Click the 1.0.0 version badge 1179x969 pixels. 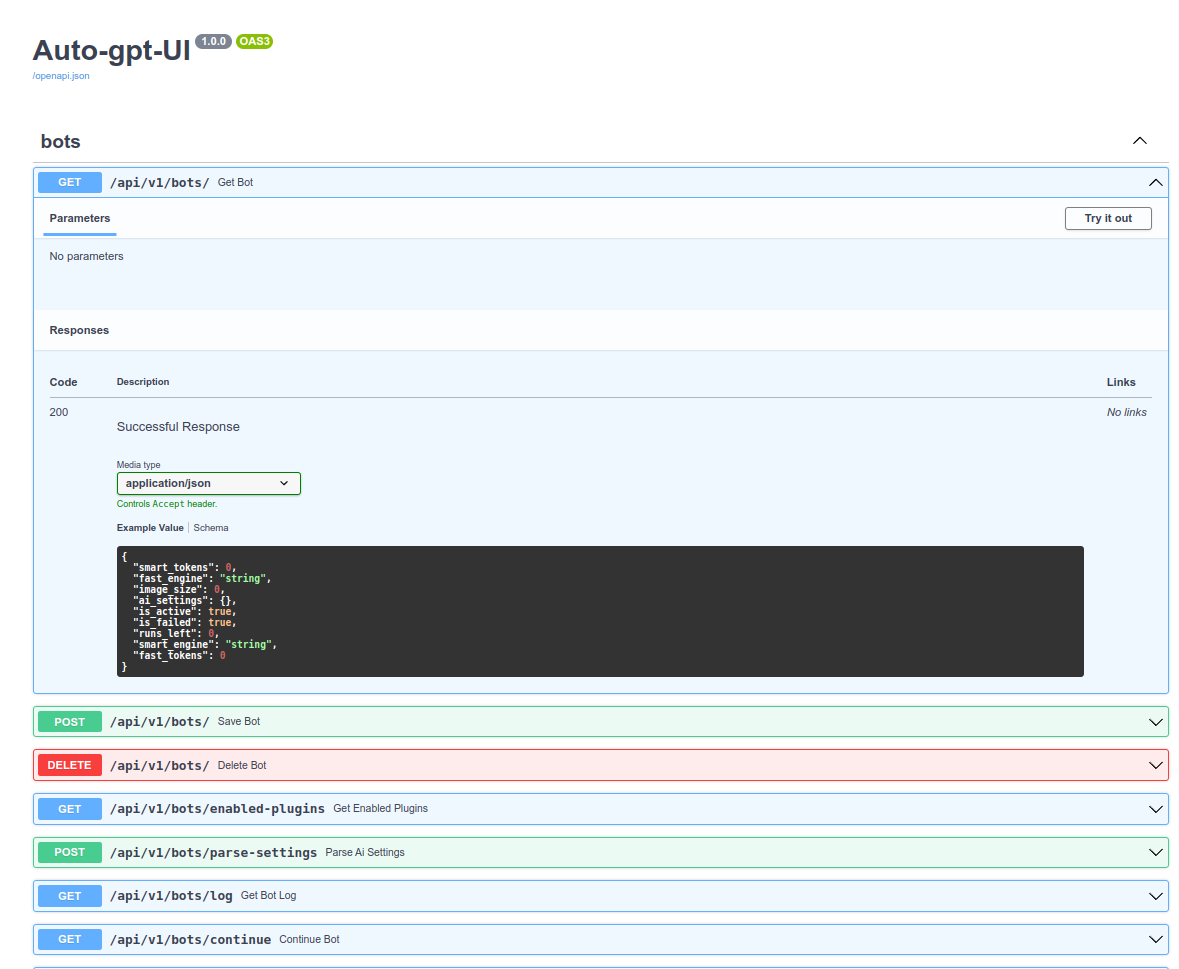[214, 41]
